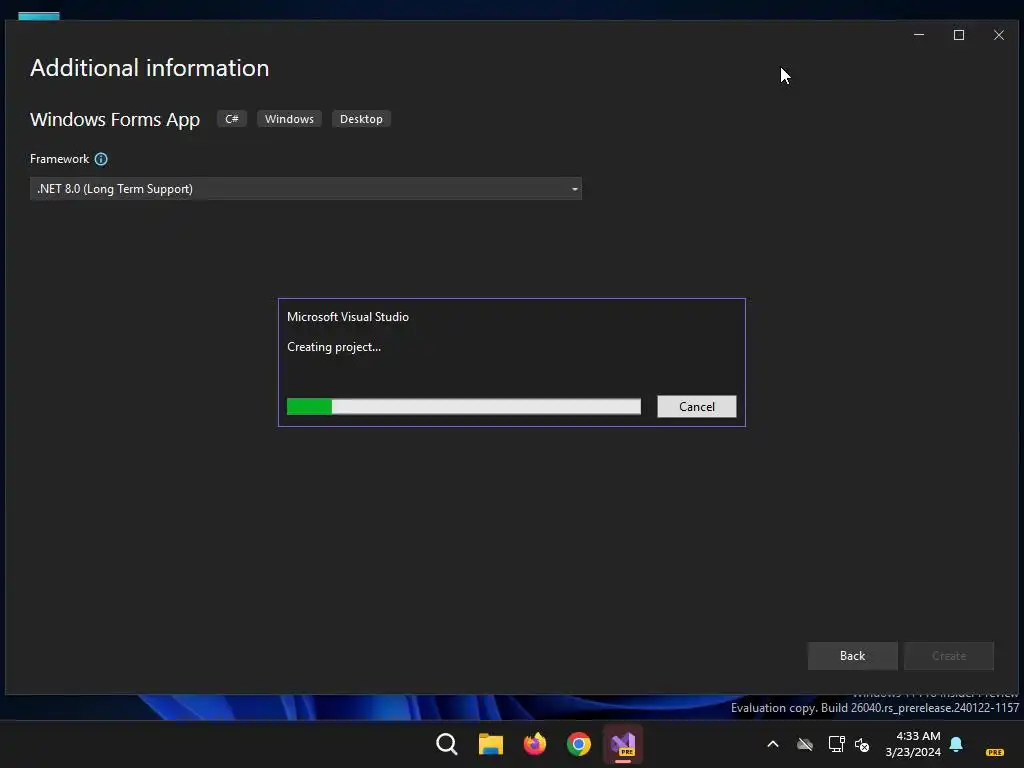The image size is (1024, 768).
Task: Go Back to previous step
Action: (852, 656)
